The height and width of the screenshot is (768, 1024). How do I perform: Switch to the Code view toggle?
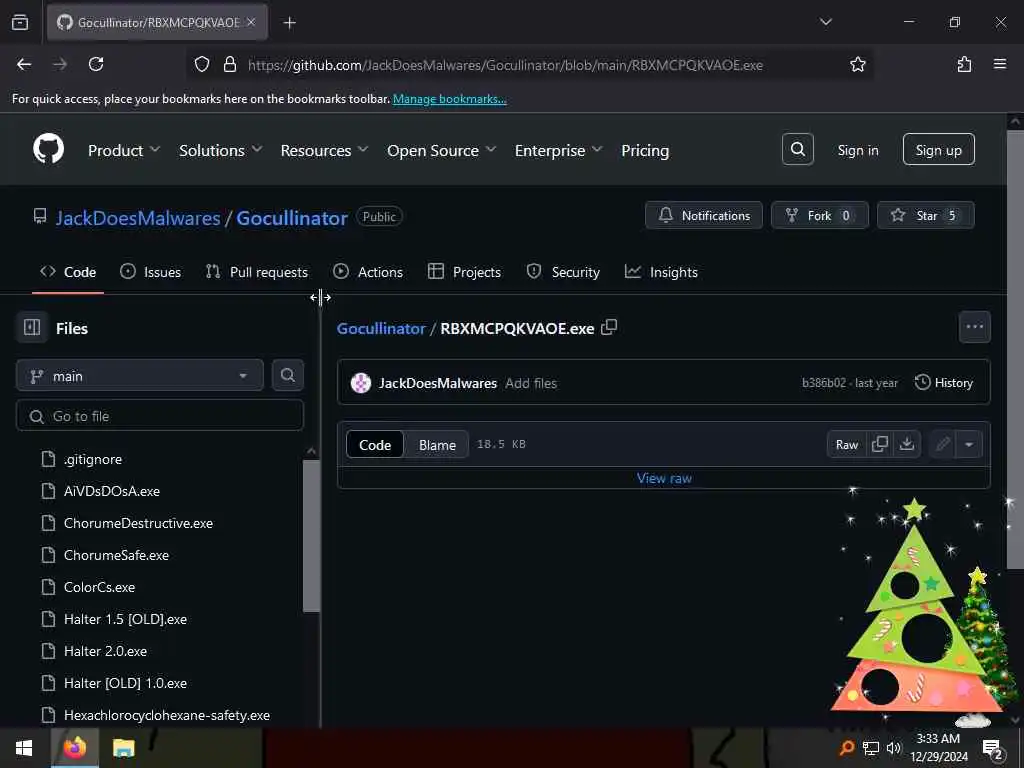point(375,445)
